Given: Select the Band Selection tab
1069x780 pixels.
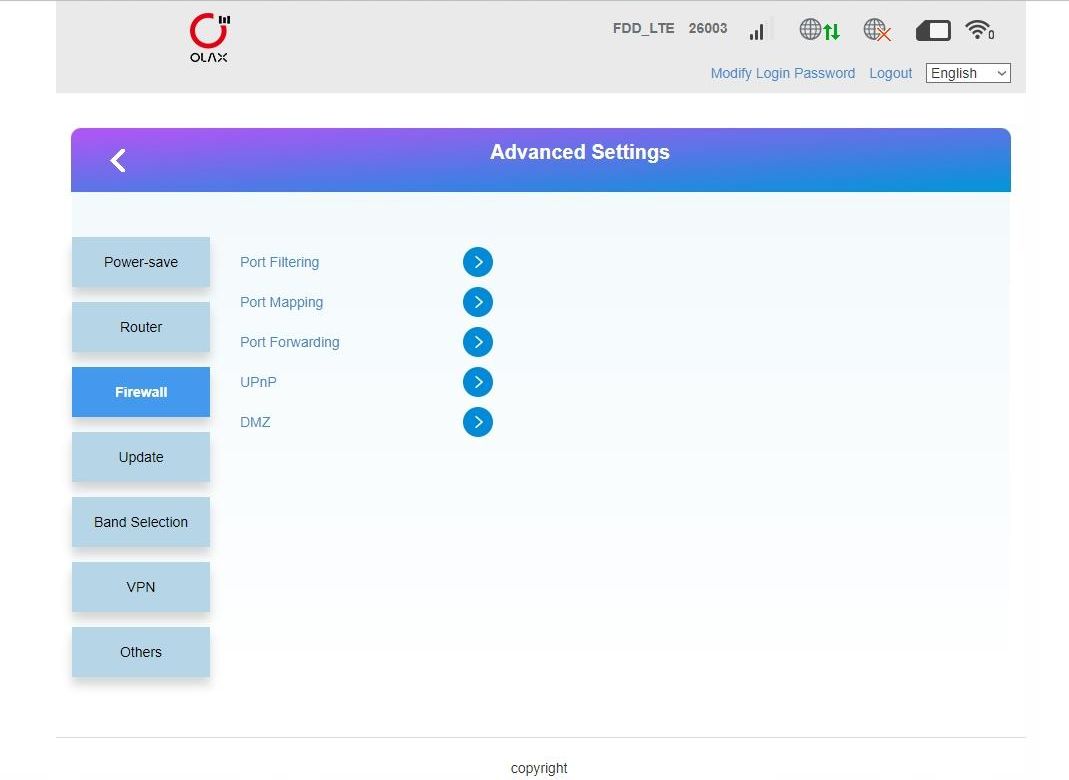Looking at the screenshot, I should pos(141,522).
